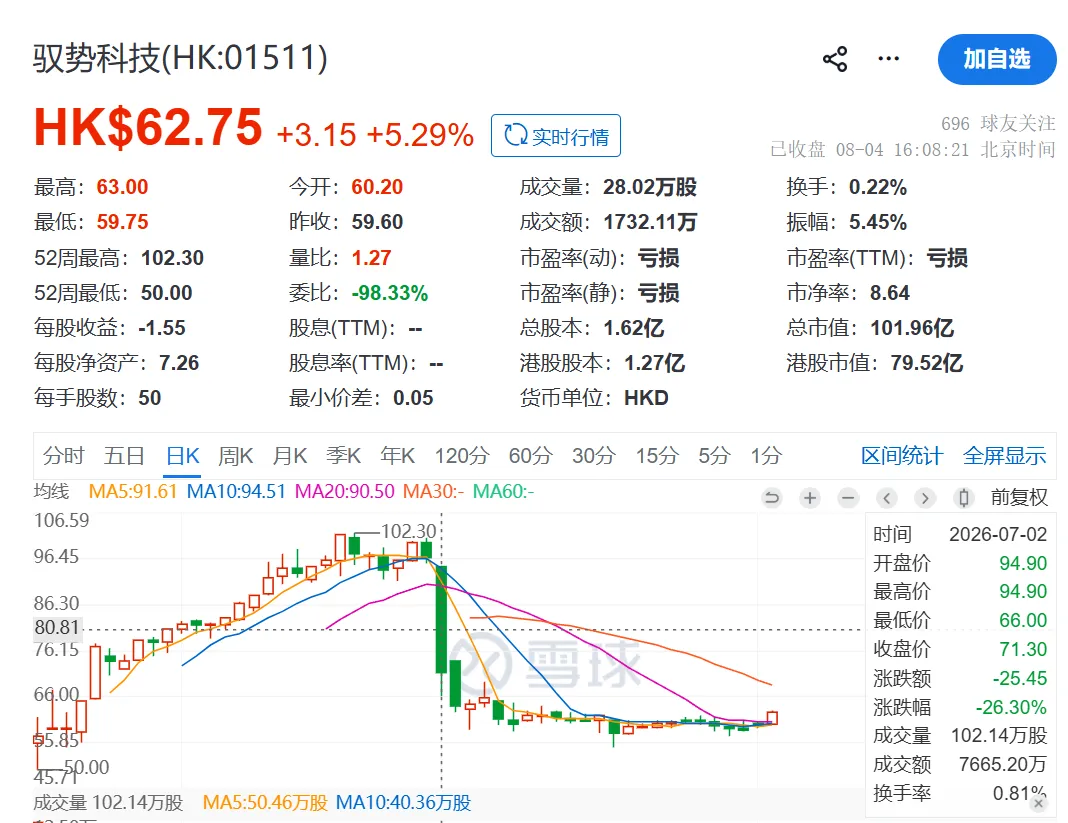
Task: Click the 委比 value -98.33%
Action: [390, 293]
